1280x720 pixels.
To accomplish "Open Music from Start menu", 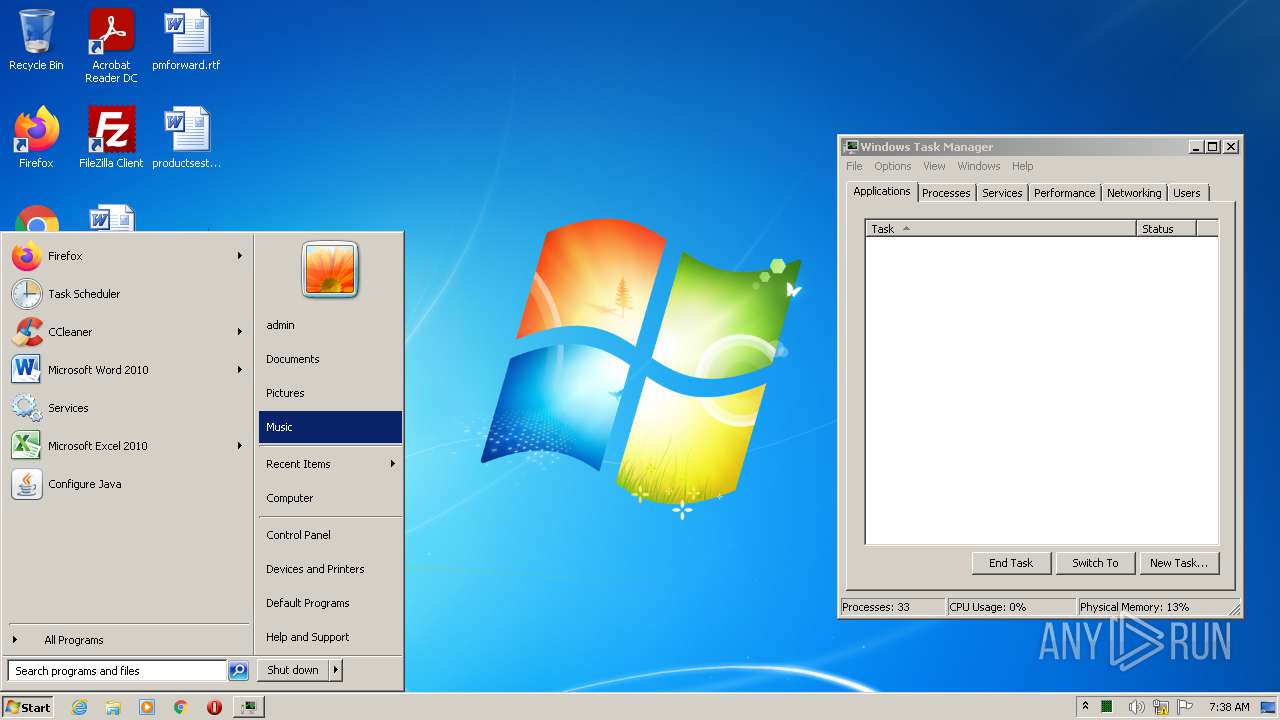I will point(330,427).
